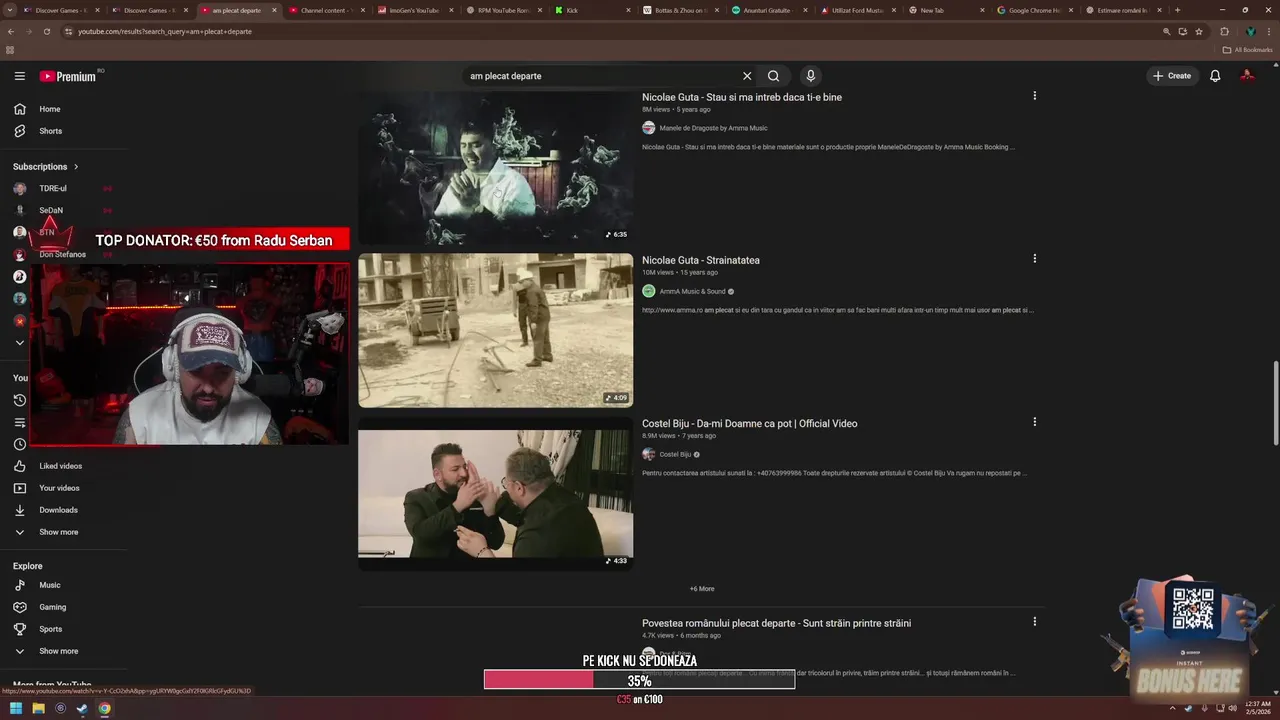
Task: Open options menu for Strainatatea video
Action: click(x=1034, y=258)
